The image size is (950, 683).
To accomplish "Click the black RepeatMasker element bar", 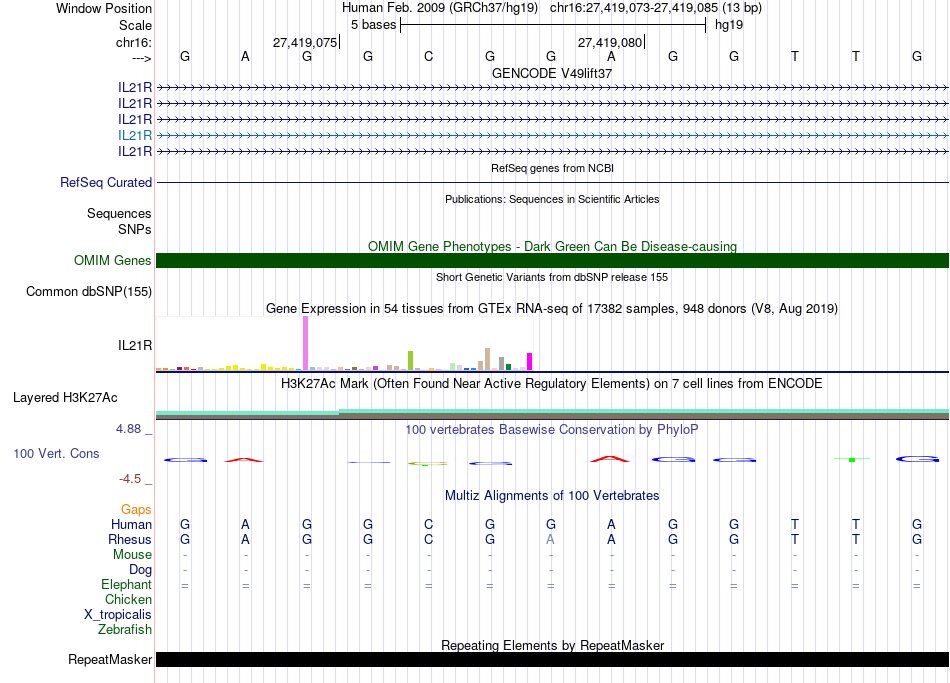I will [x=552, y=660].
